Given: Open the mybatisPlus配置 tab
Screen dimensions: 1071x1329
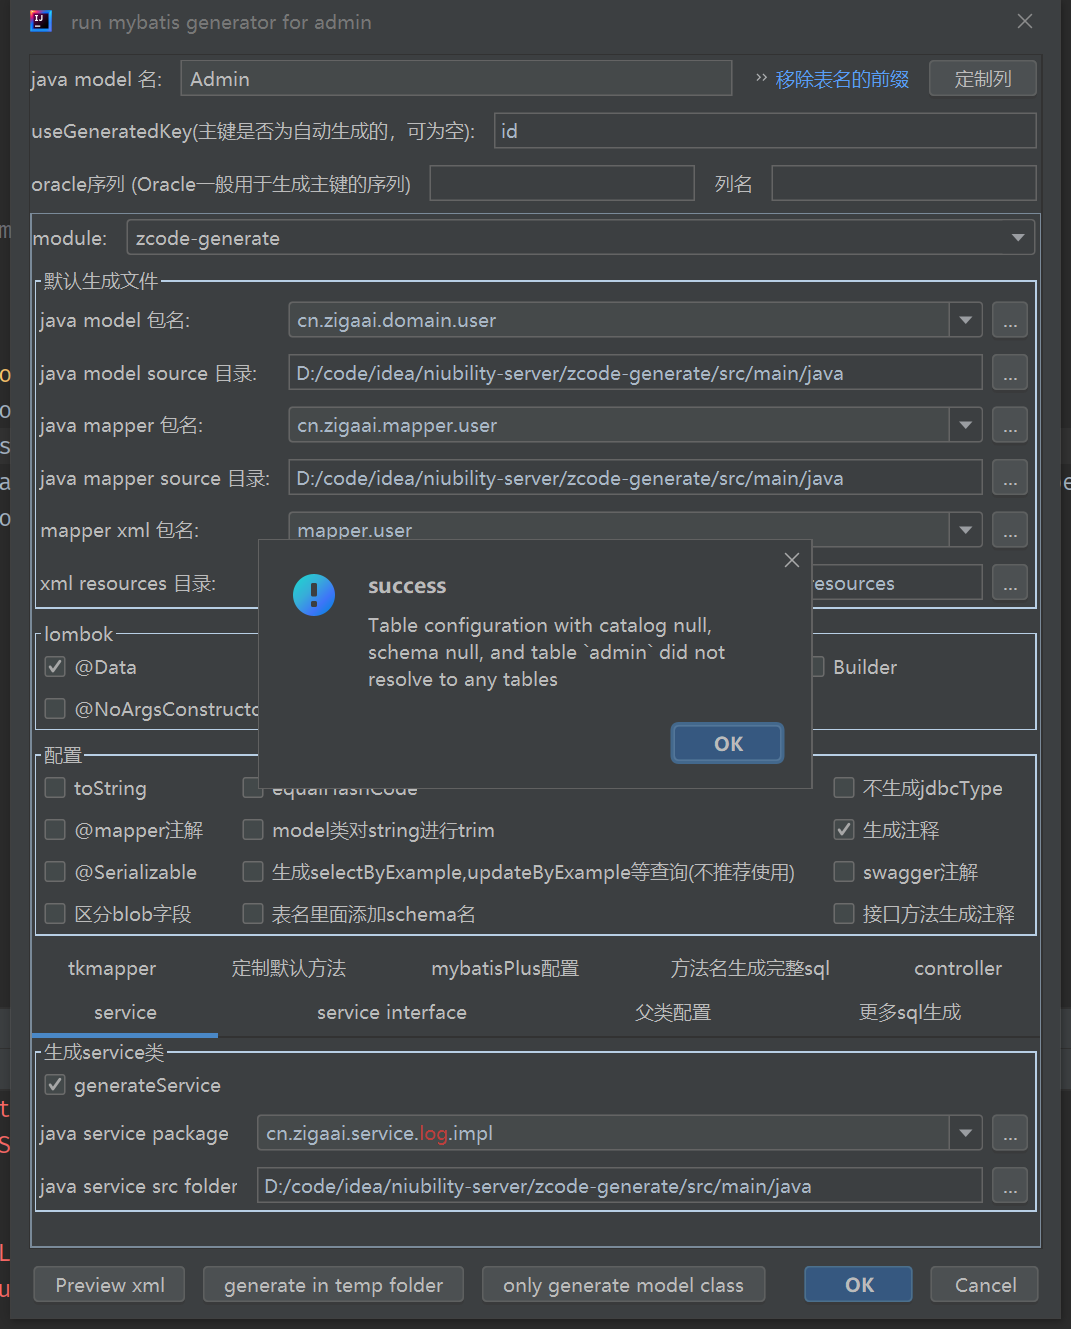Looking at the screenshot, I should point(505,967).
